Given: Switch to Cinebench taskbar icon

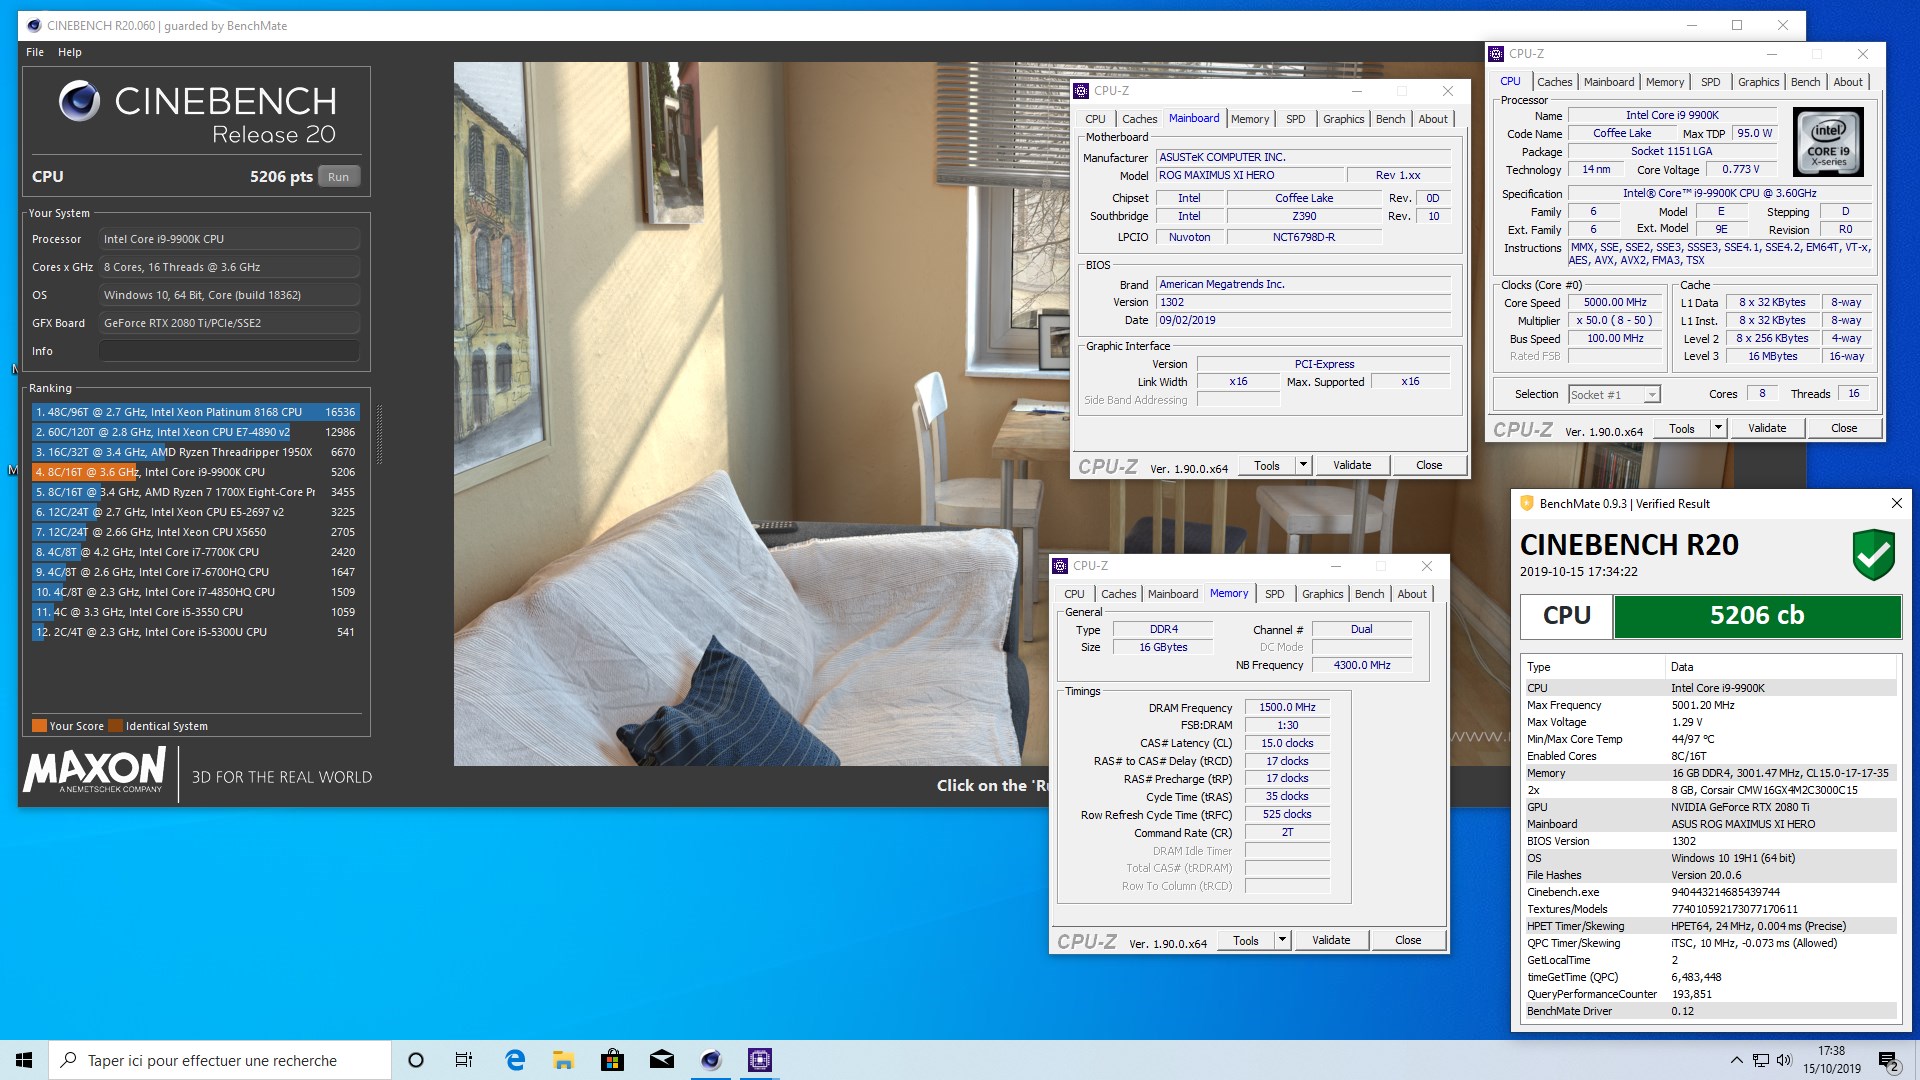Looking at the screenshot, I should (711, 1060).
